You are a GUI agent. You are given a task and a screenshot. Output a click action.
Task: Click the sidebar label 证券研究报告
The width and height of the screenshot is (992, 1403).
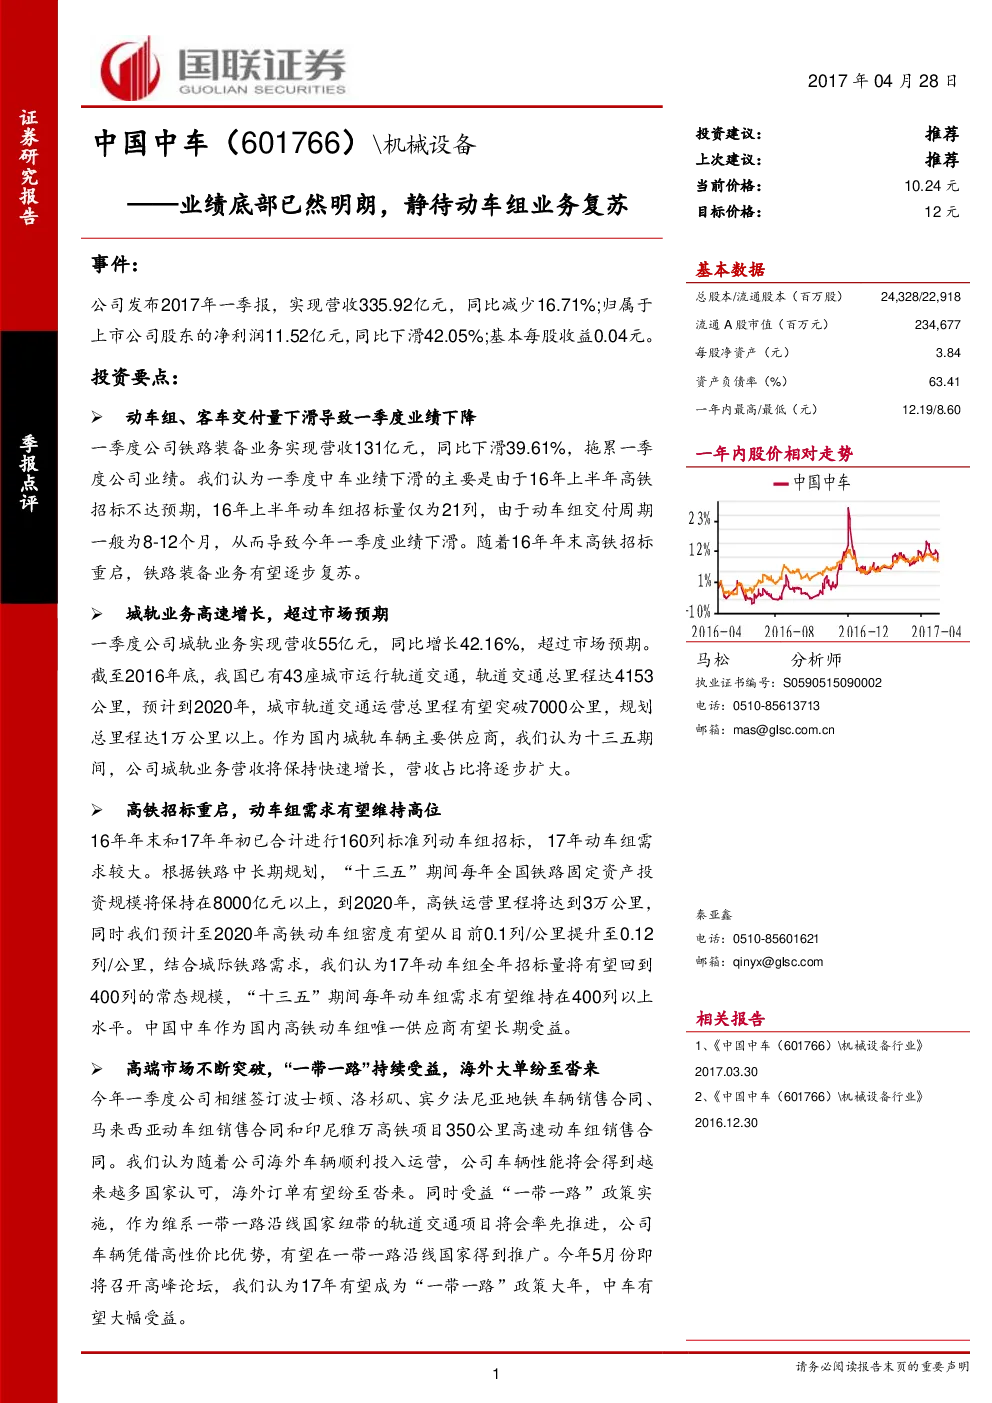[x=28, y=168]
